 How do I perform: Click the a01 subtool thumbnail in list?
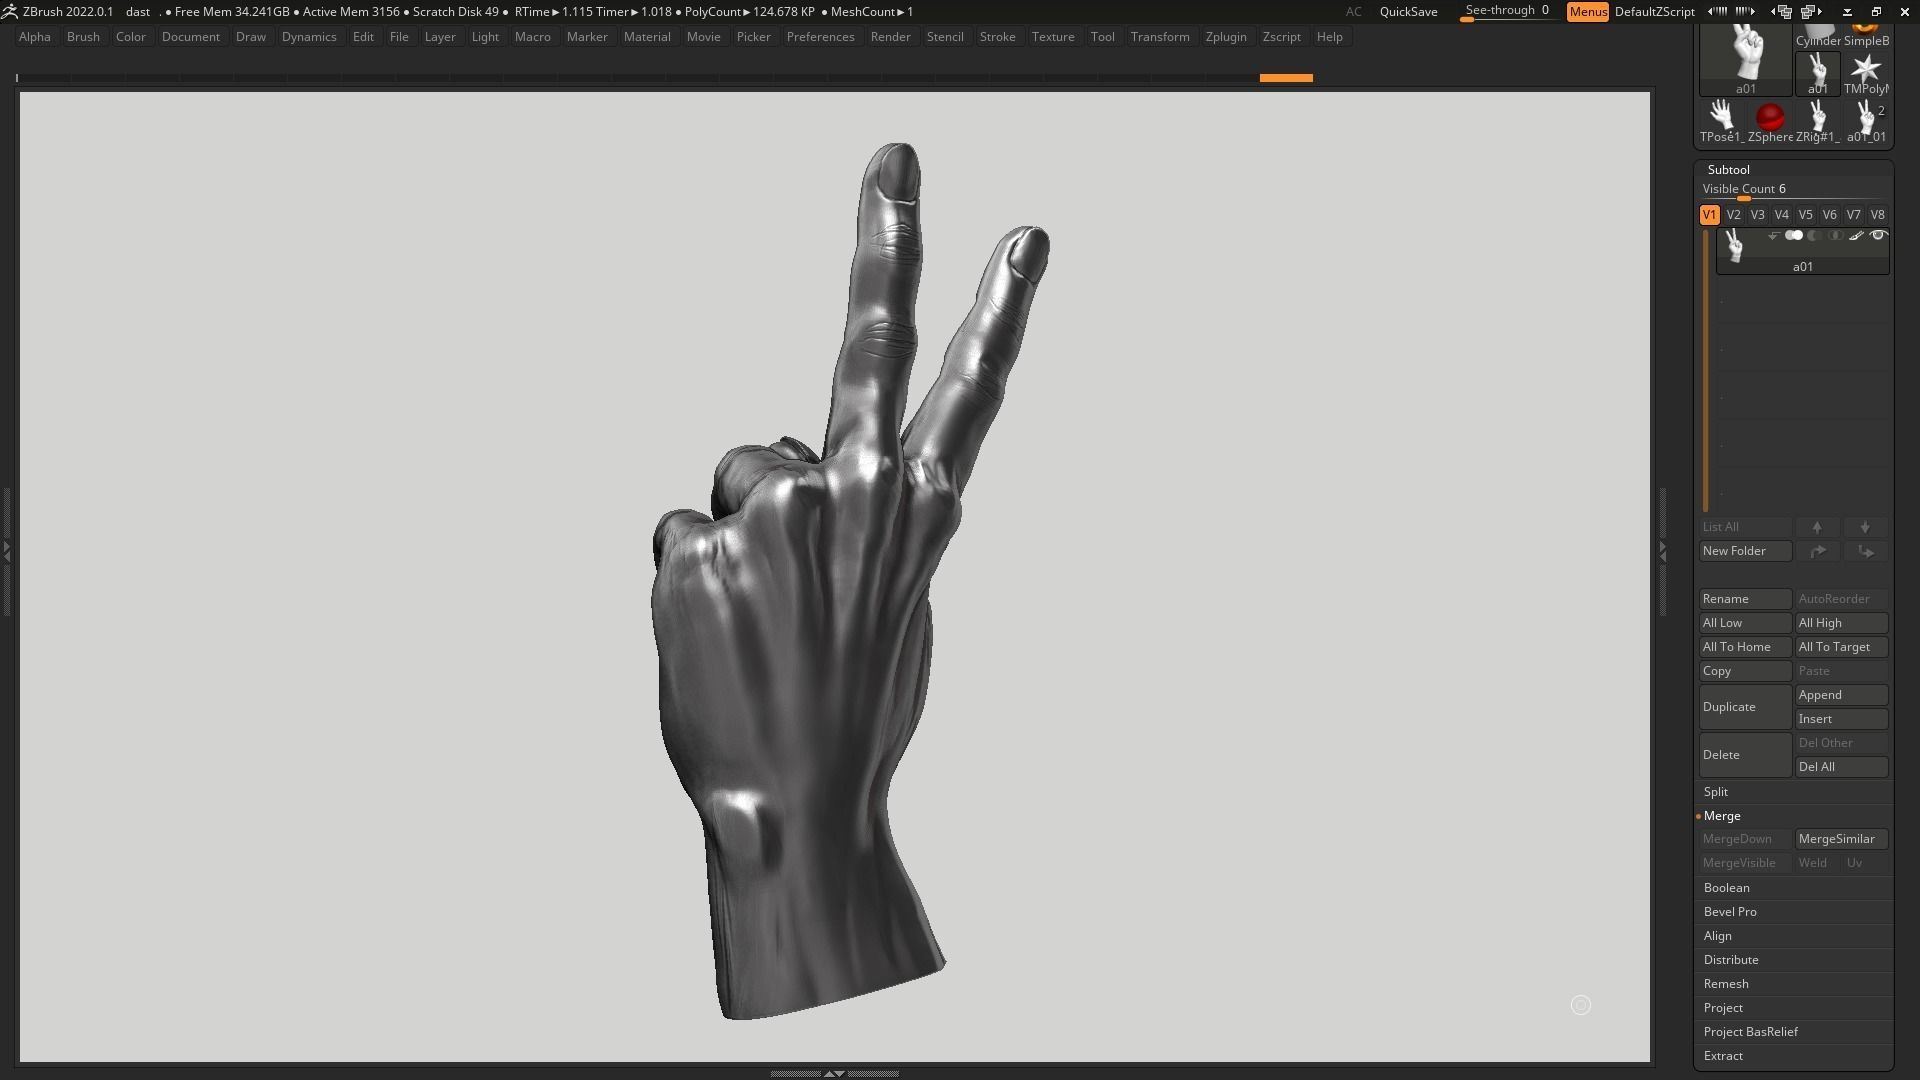tap(1735, 247)
